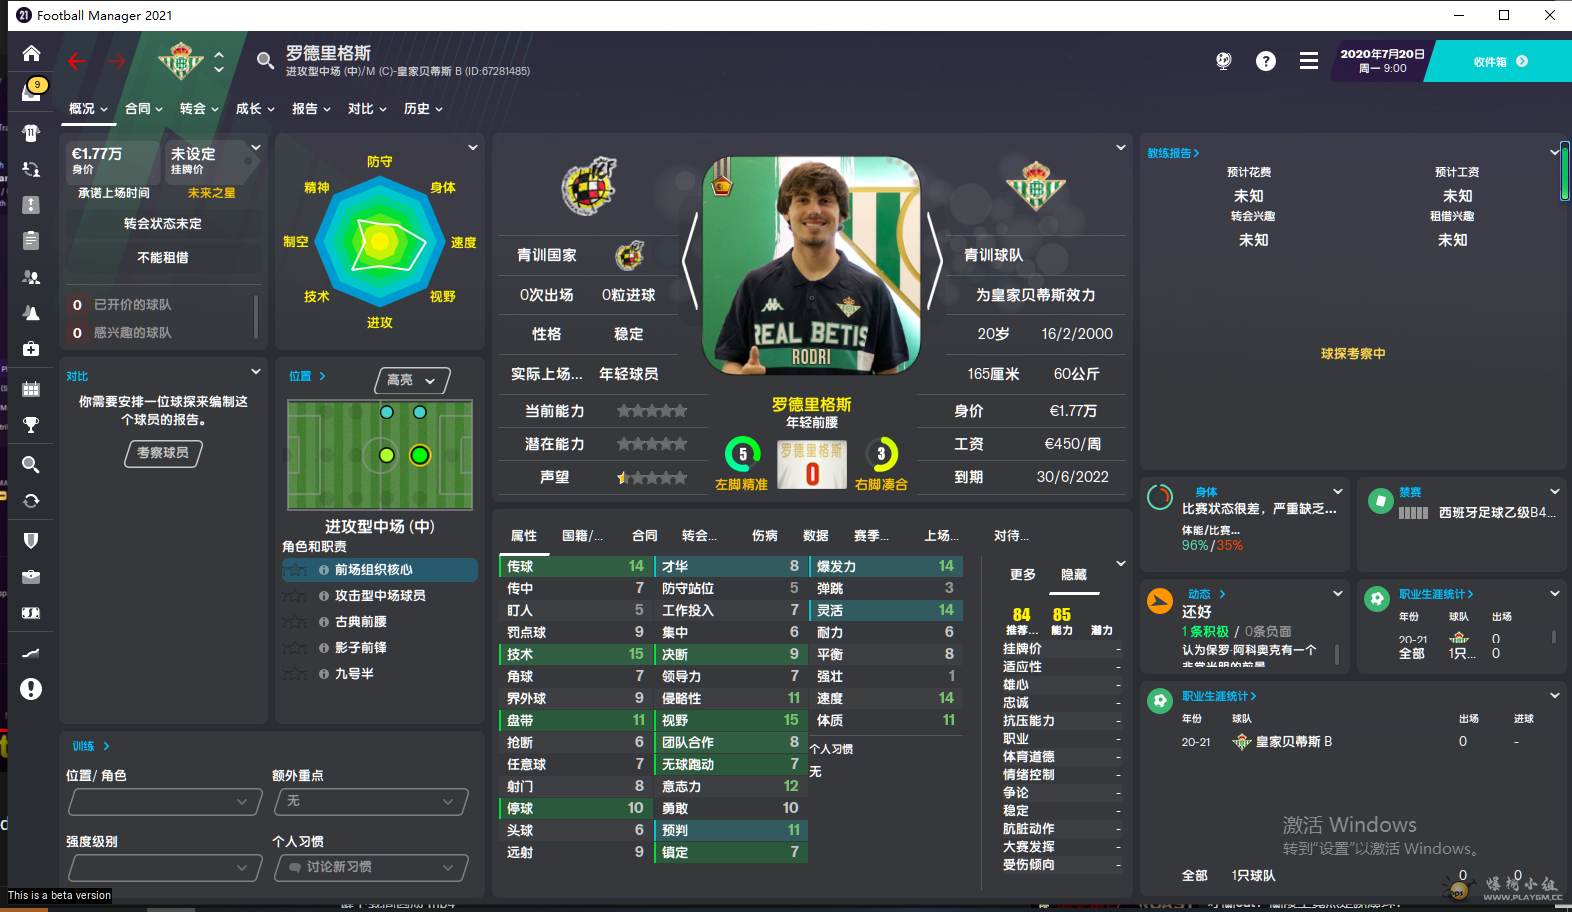Open the medical centre icon
Viewport: 1572px width, 912px height.
click(31, 349)
